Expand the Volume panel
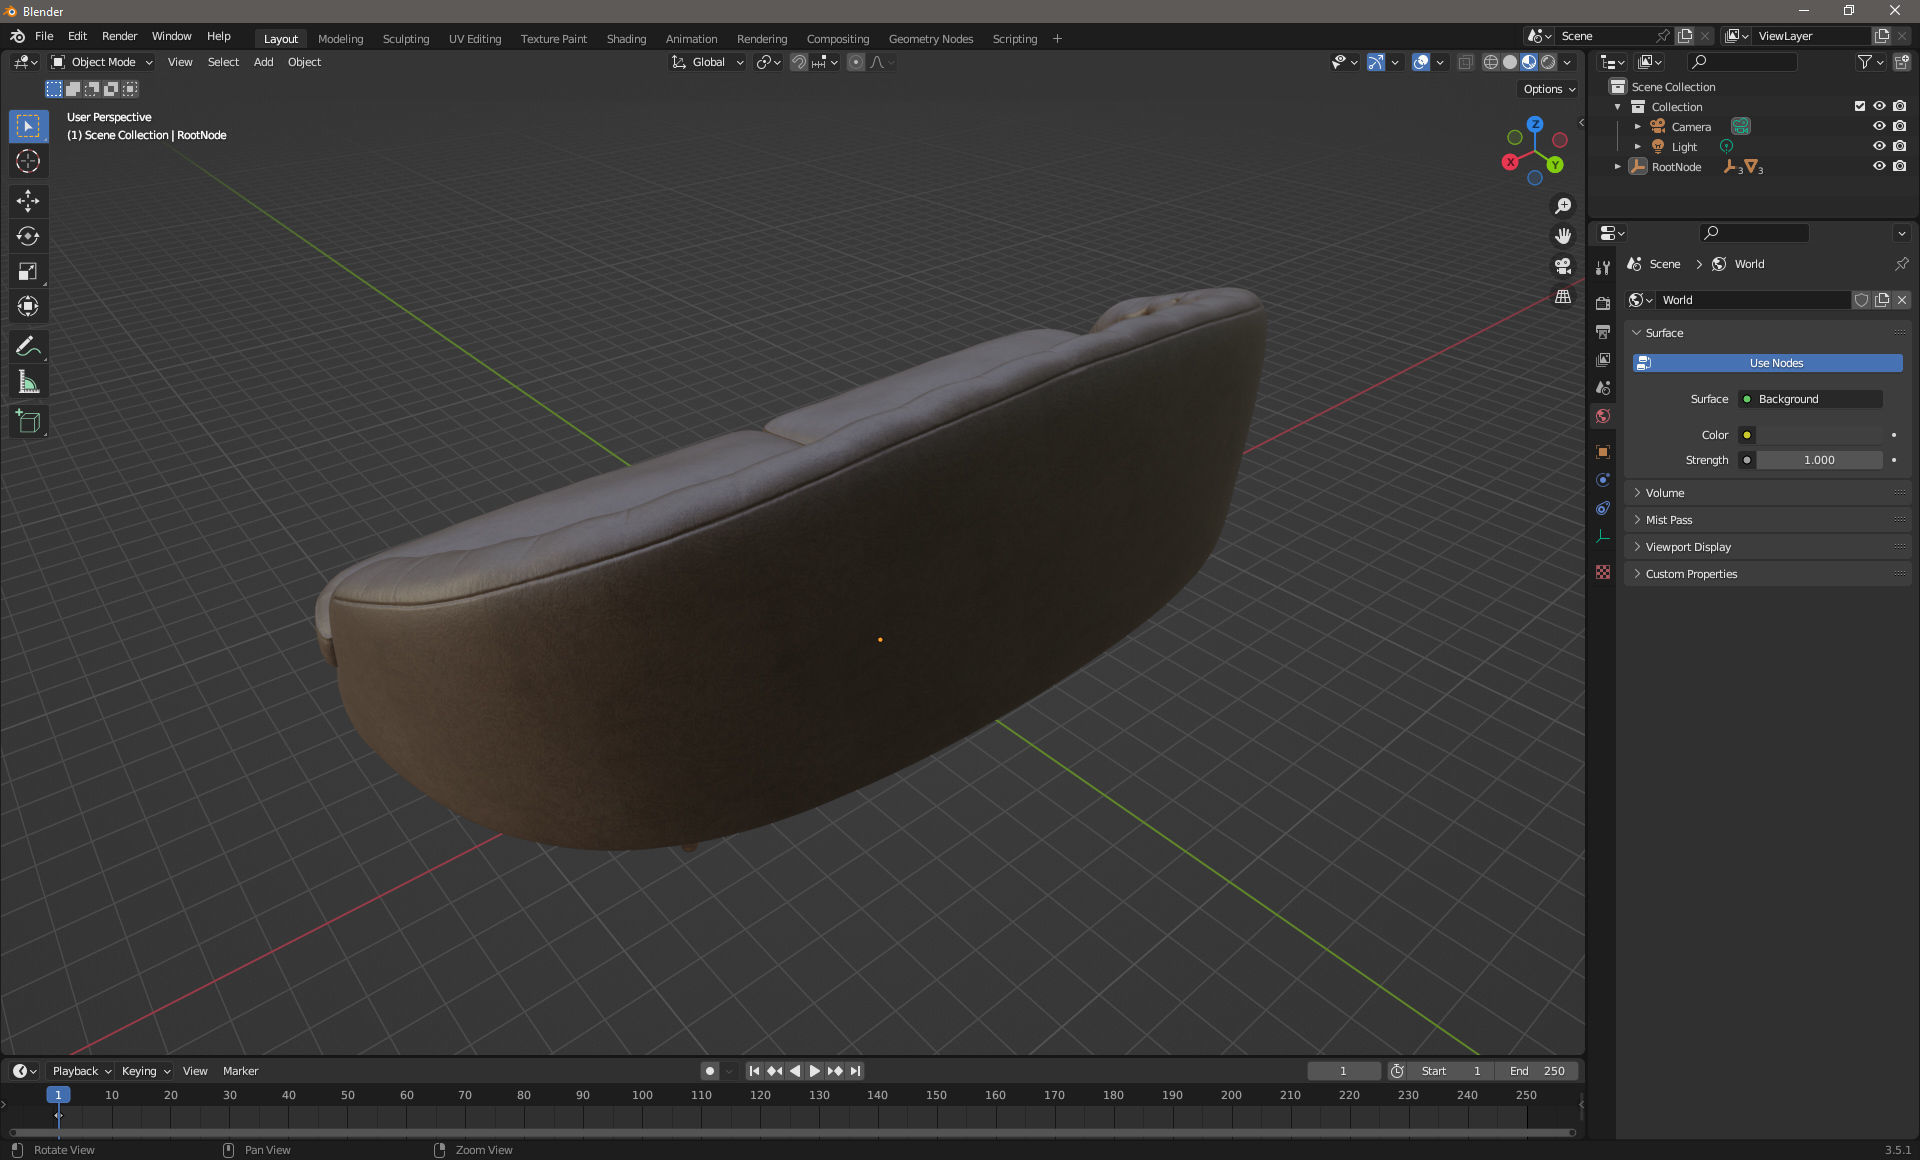1920x1160 pixels. [1767, 493]
